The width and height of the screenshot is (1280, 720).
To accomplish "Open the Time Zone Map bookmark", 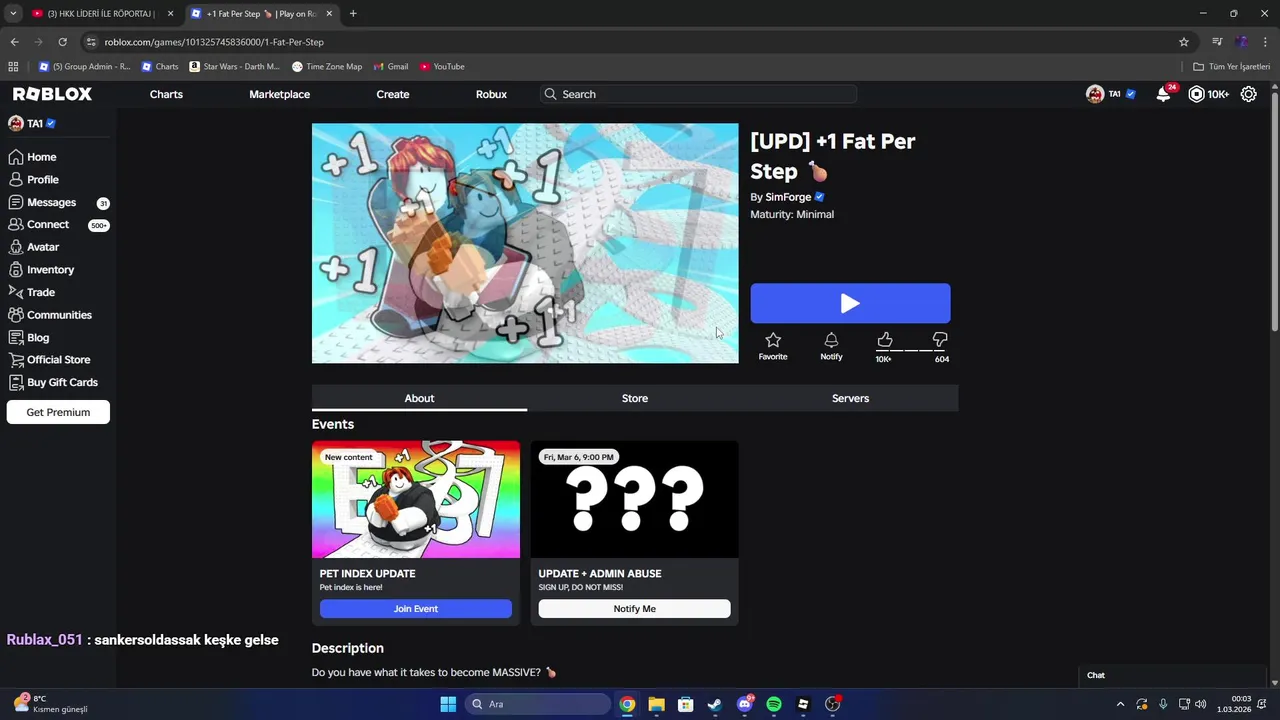I will point(327,66).
